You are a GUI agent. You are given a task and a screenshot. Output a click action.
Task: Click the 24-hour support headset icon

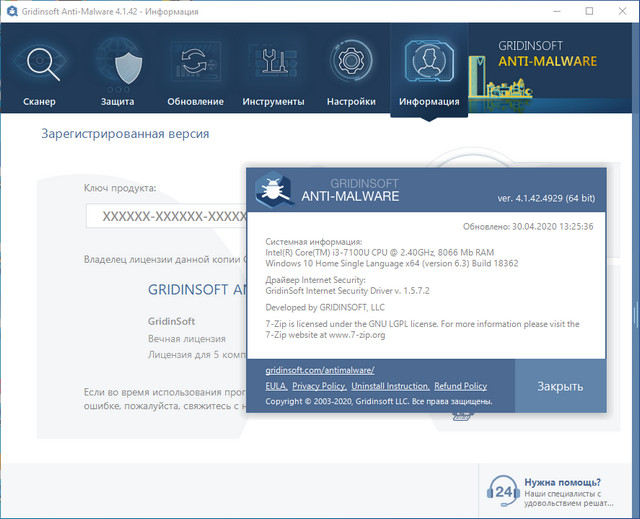coord(502,492)
